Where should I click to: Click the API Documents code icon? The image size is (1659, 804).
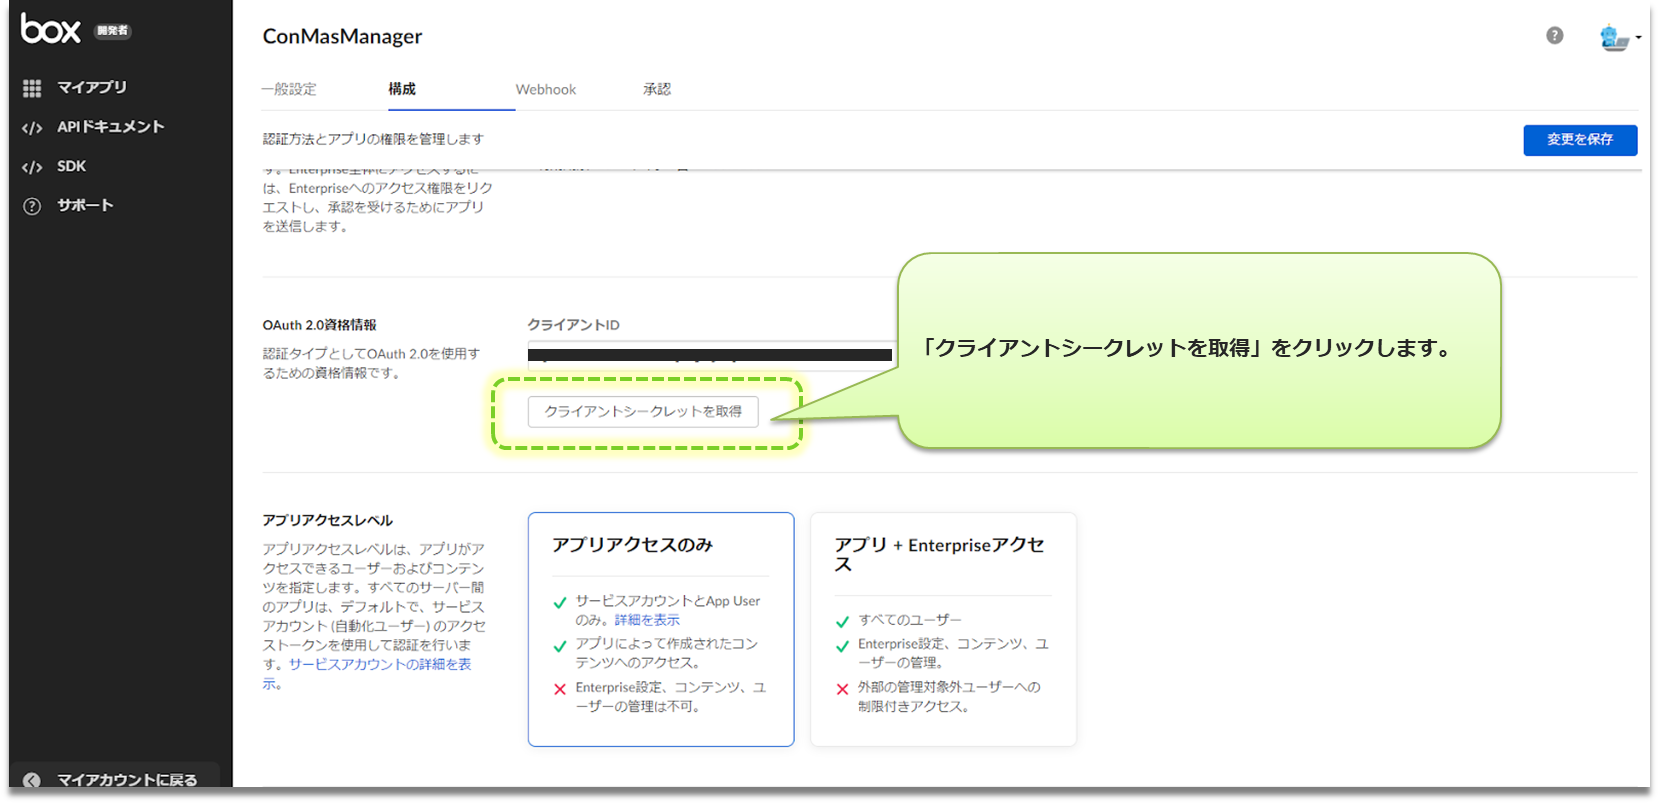[x=32, y=128]
